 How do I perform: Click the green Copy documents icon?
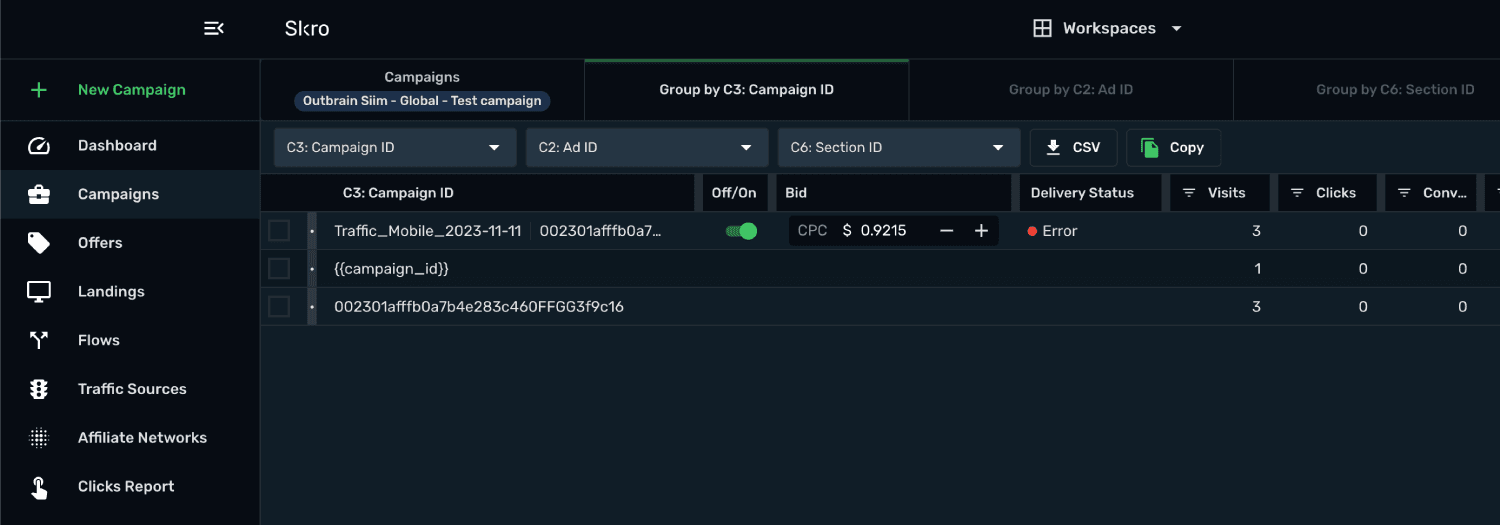pos(1150,147)
